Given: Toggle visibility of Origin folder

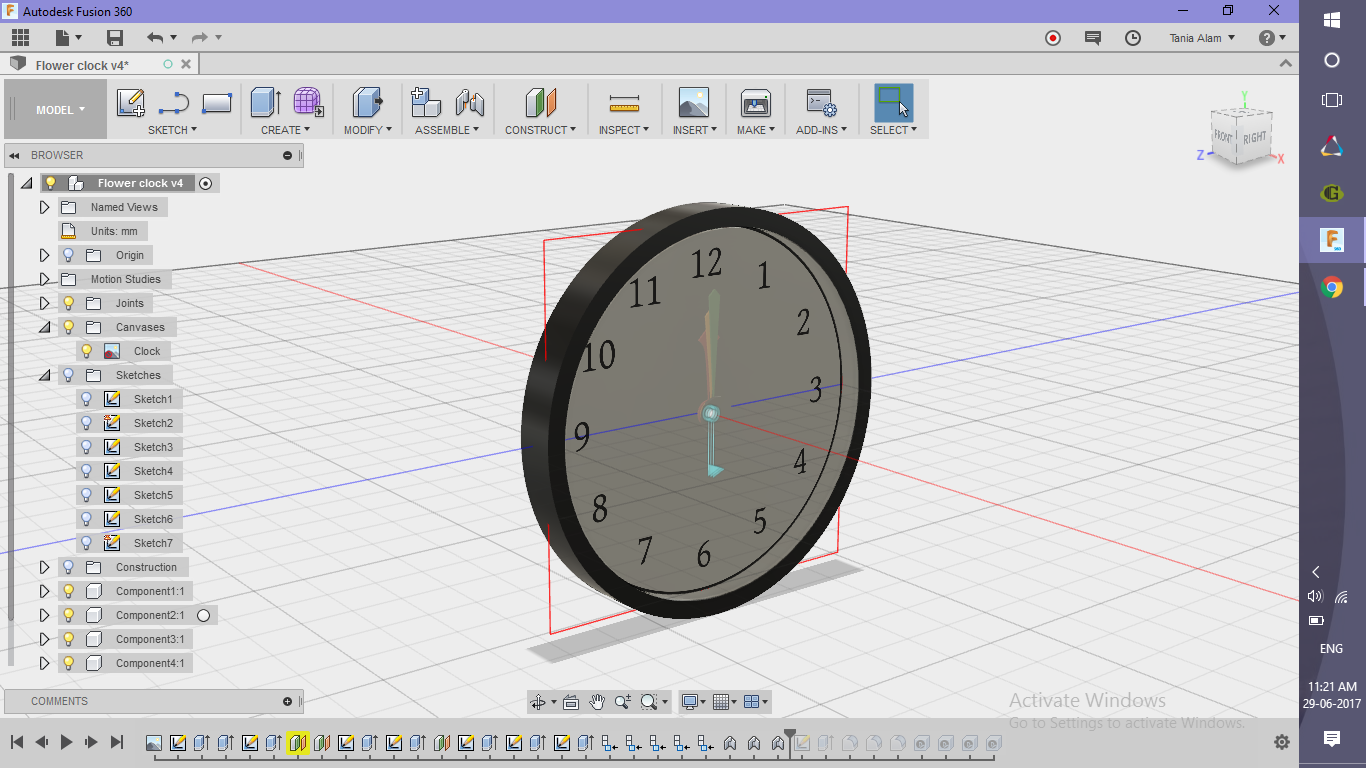Looking at the screenshot, I should [69, 255].
